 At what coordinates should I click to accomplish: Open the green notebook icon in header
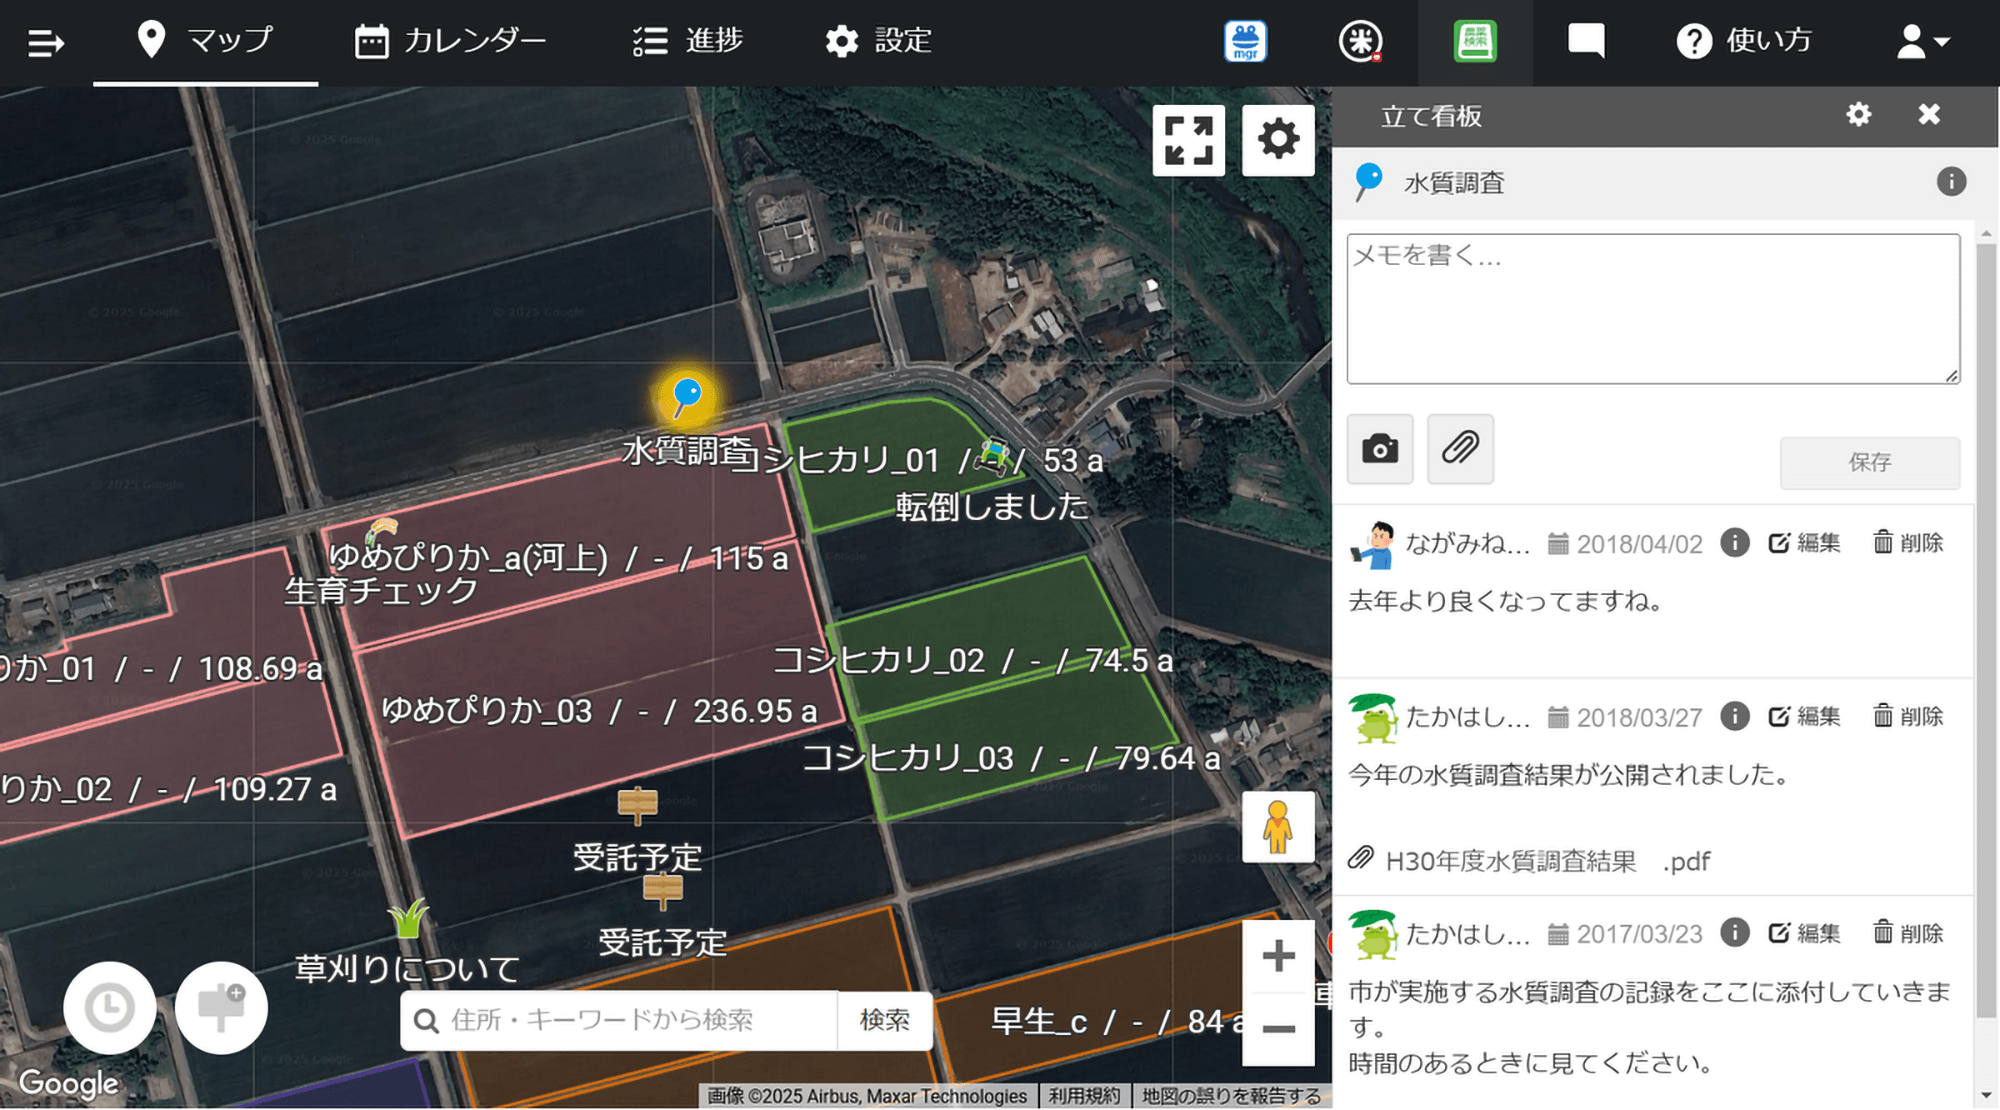pos(1474,42)
